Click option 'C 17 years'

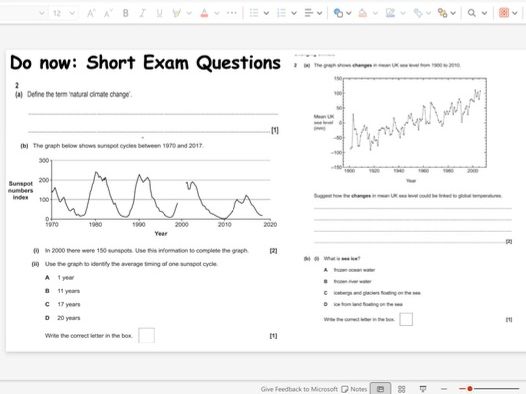63,304
